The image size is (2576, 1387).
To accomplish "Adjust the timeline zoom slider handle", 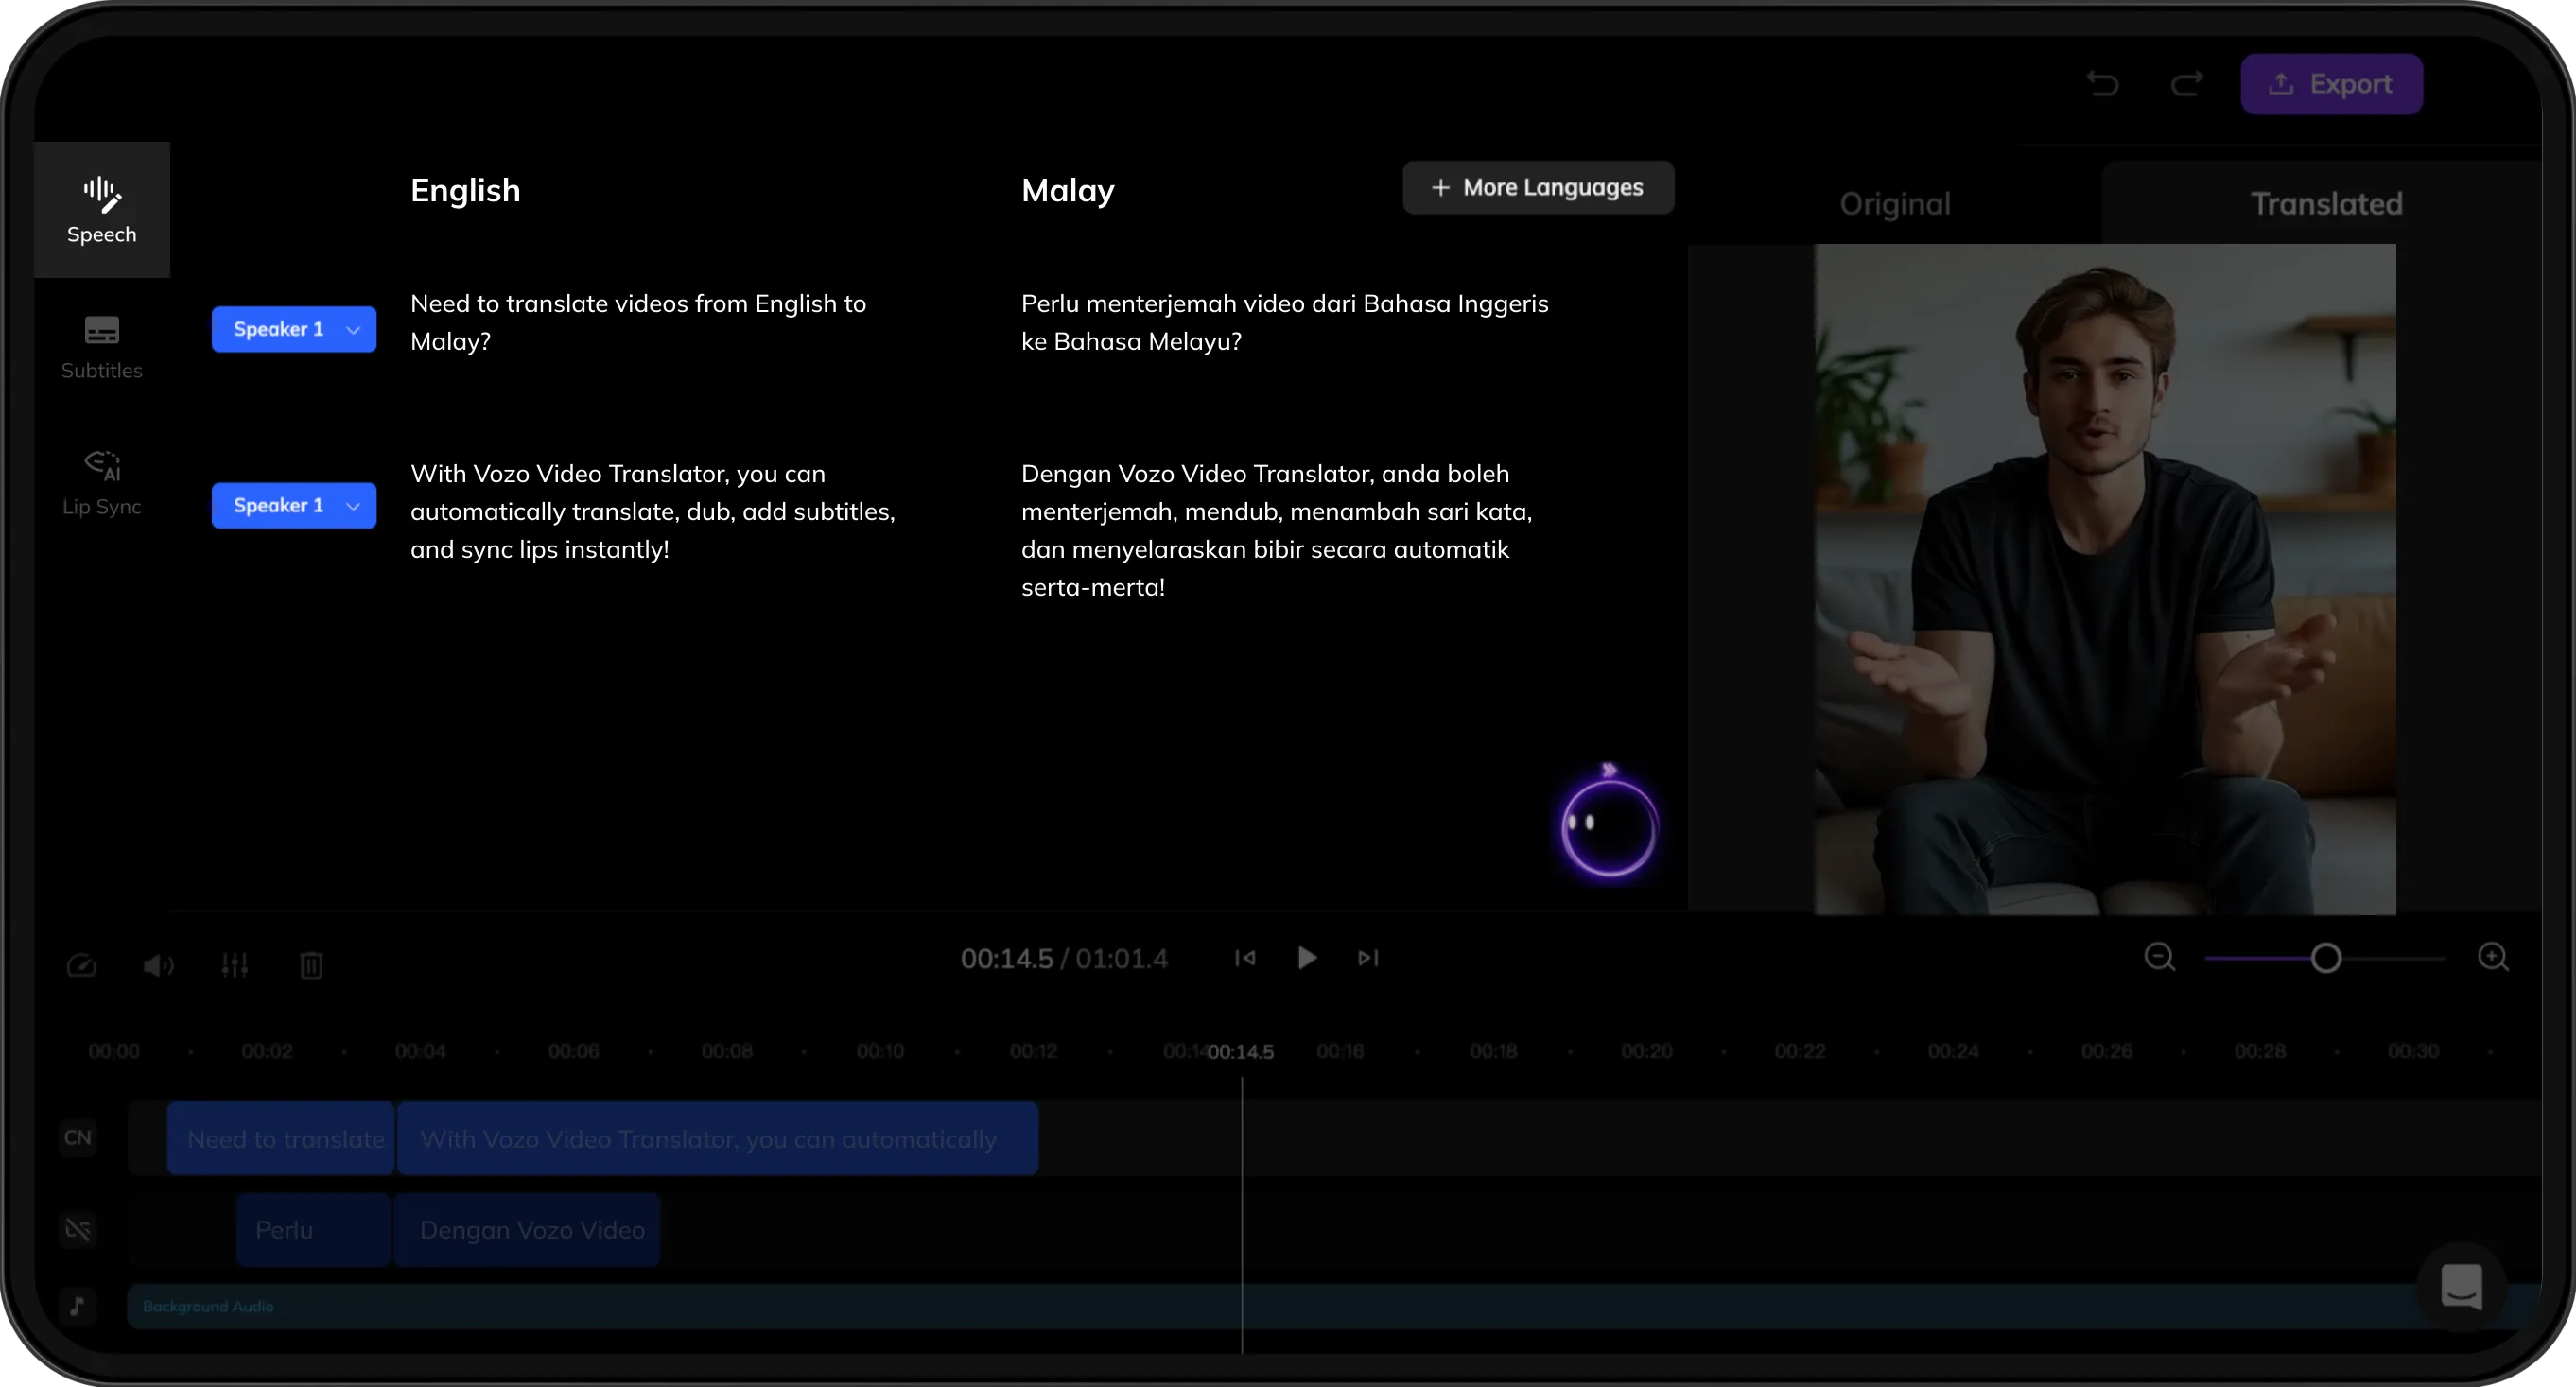I will (x=2326, y=958).
